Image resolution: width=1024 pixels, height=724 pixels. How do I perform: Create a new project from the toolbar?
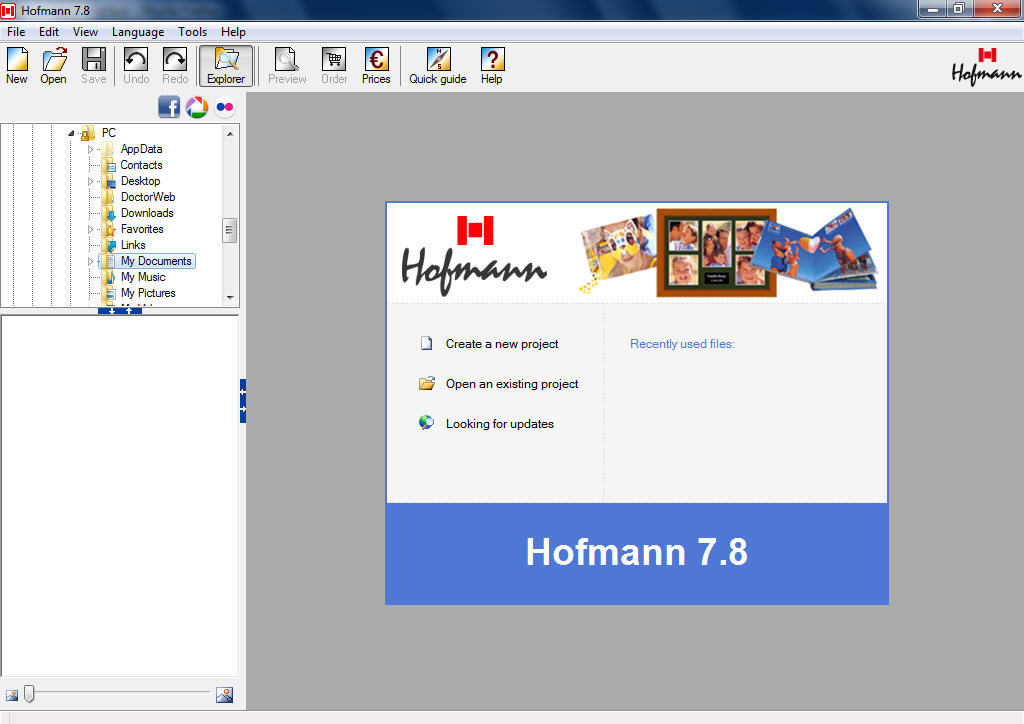16,65
